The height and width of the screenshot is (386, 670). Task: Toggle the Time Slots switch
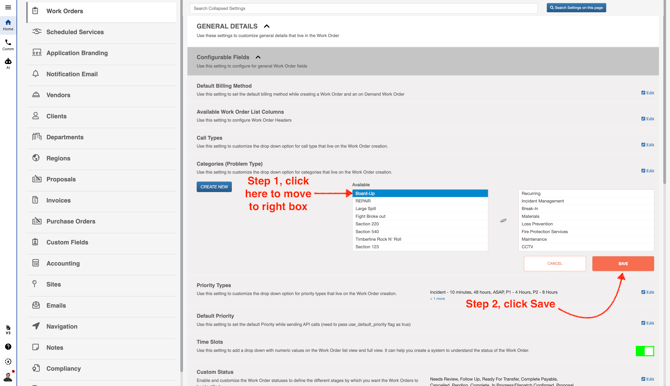(x=645, y=351)
